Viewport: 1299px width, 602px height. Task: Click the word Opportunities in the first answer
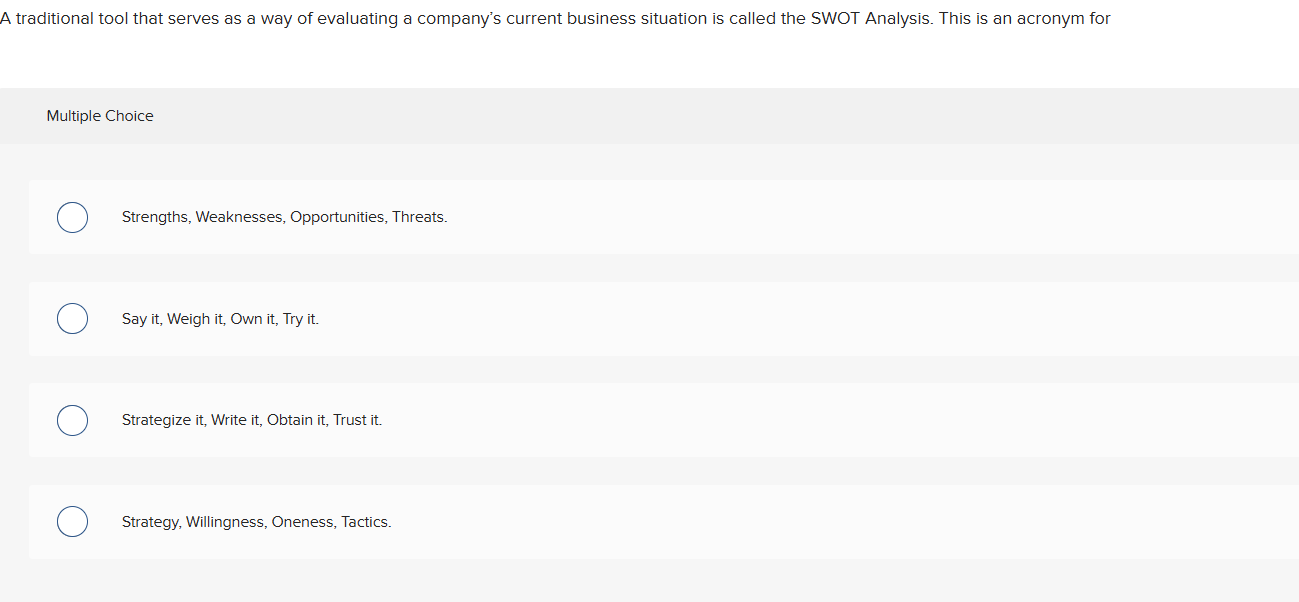coord(337,217)
